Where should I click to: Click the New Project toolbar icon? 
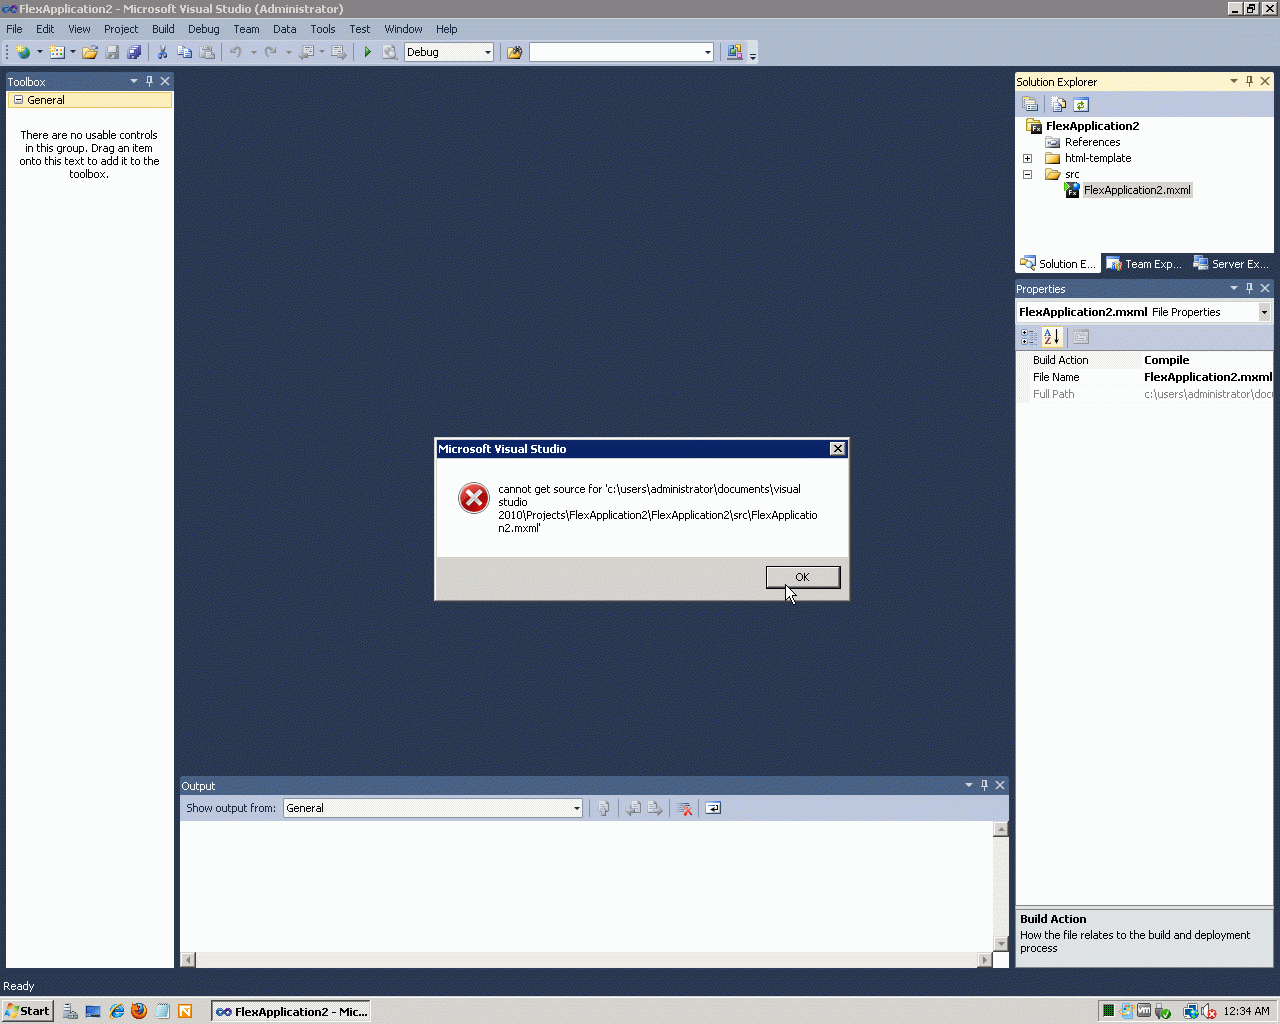(23, 52)
